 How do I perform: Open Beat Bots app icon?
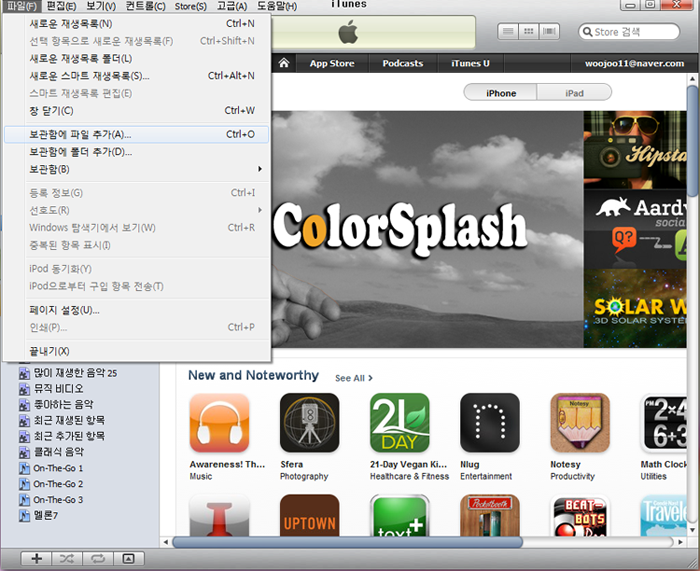coord(580,515)
